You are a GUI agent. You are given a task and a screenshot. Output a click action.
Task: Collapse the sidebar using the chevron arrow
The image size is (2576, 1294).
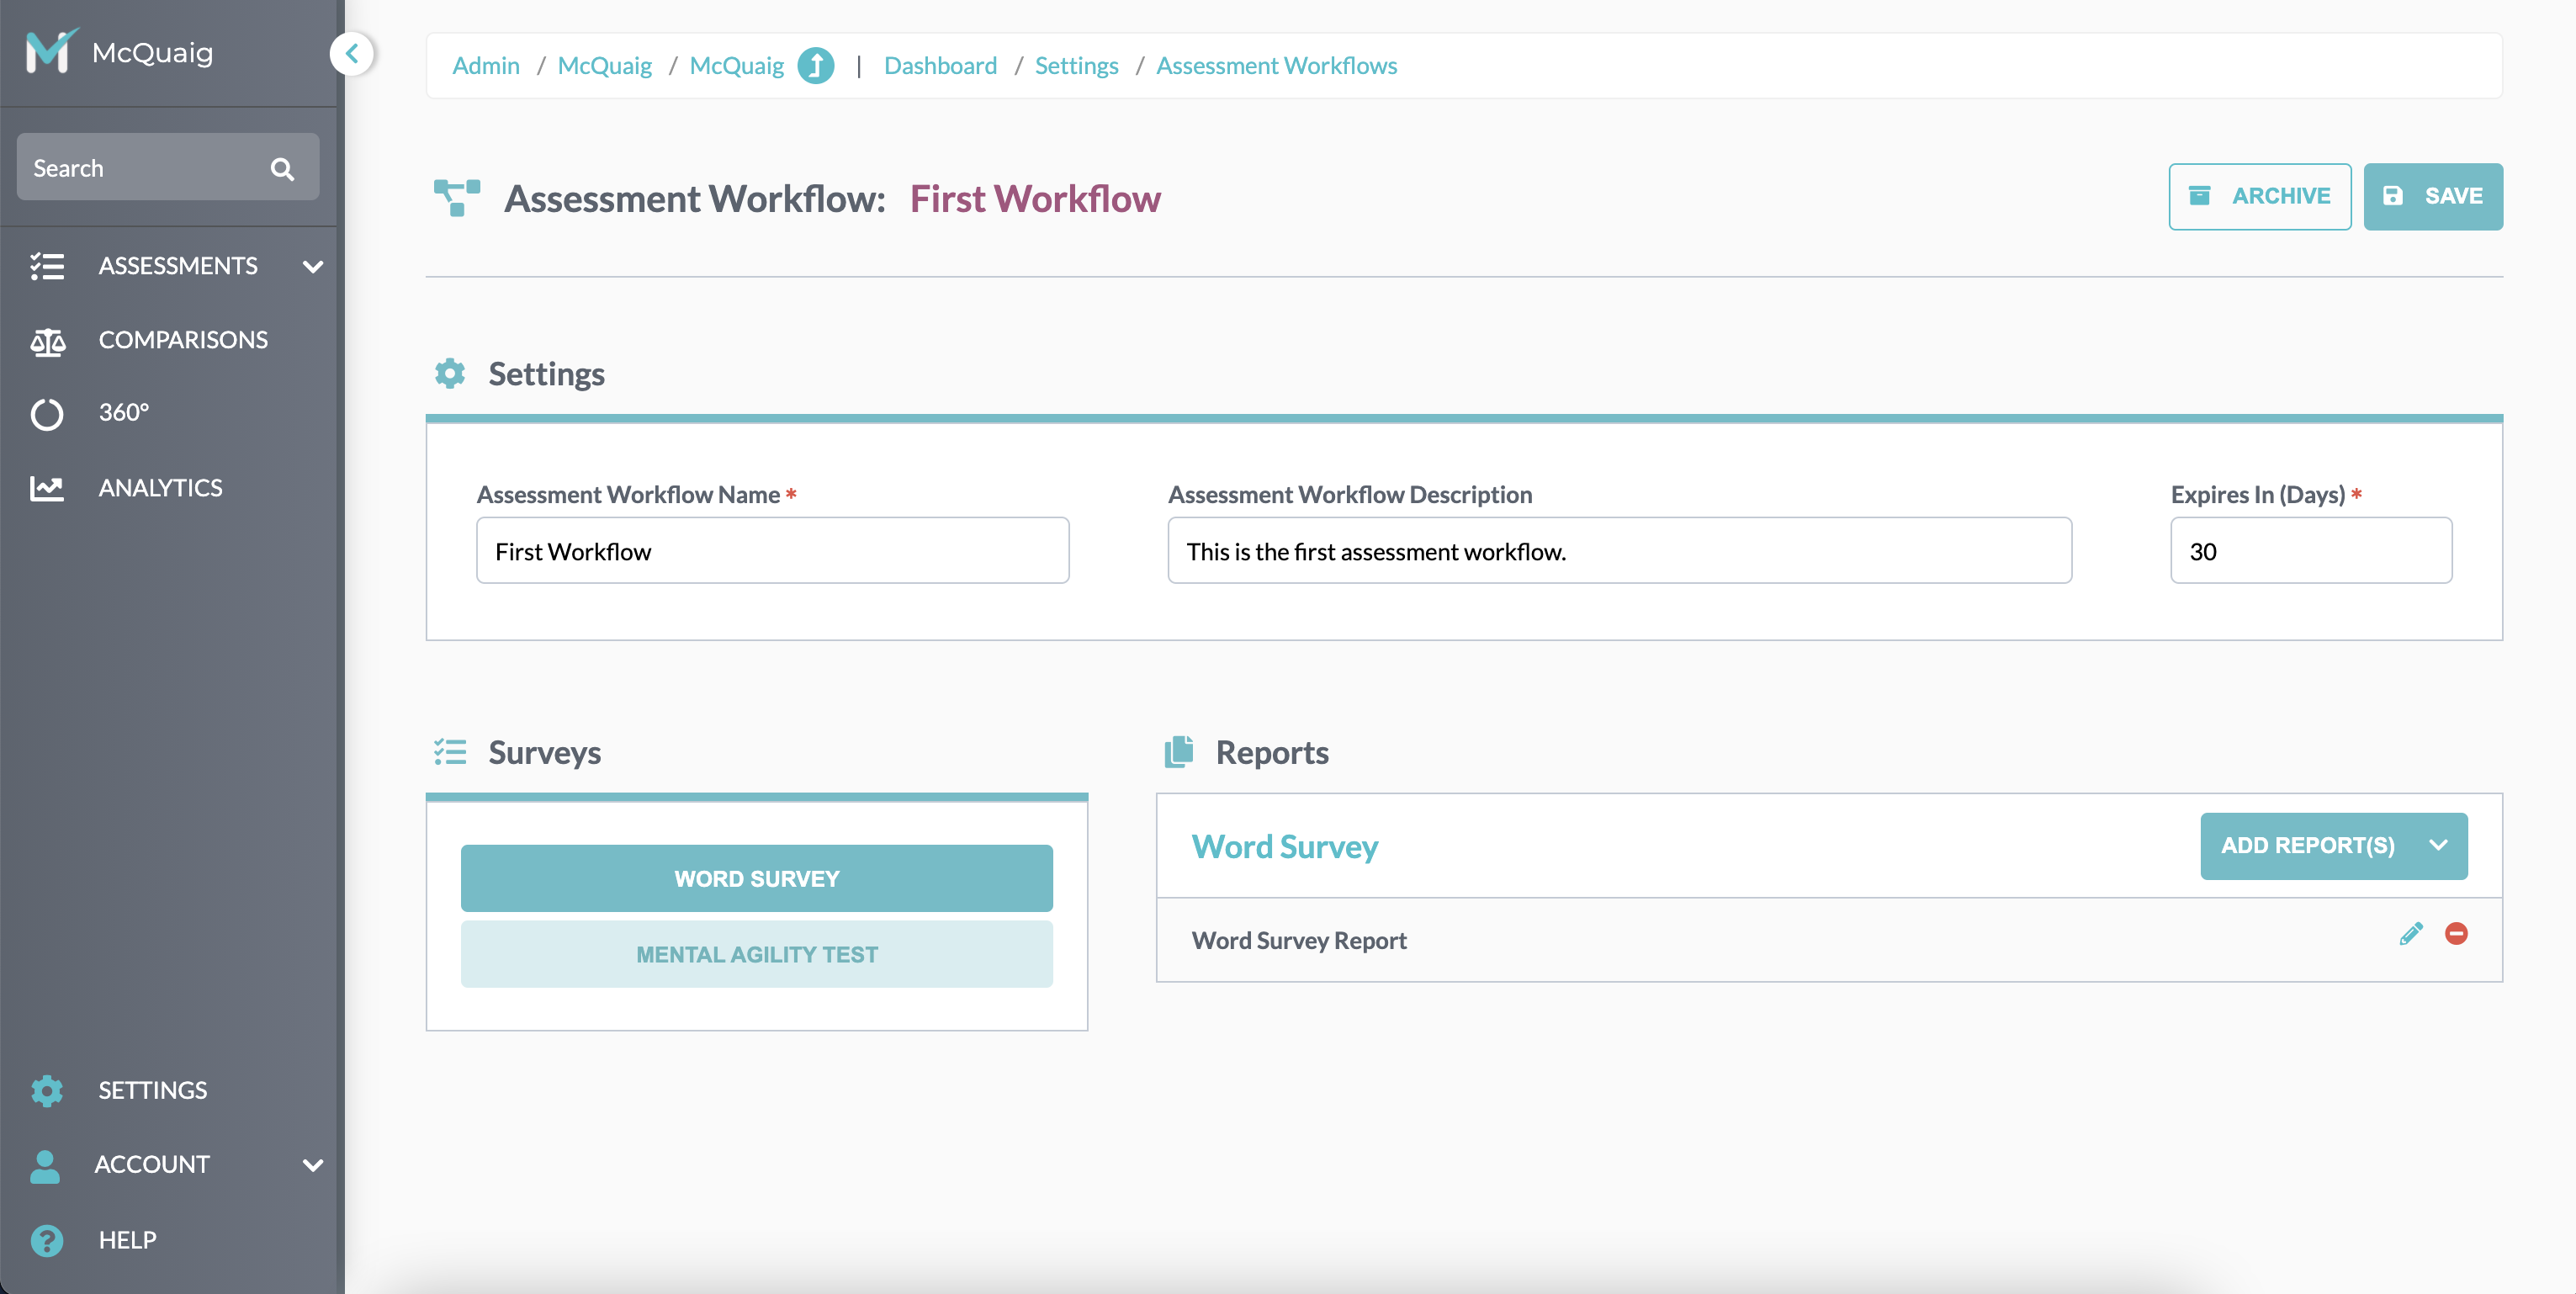pos(352,53)
